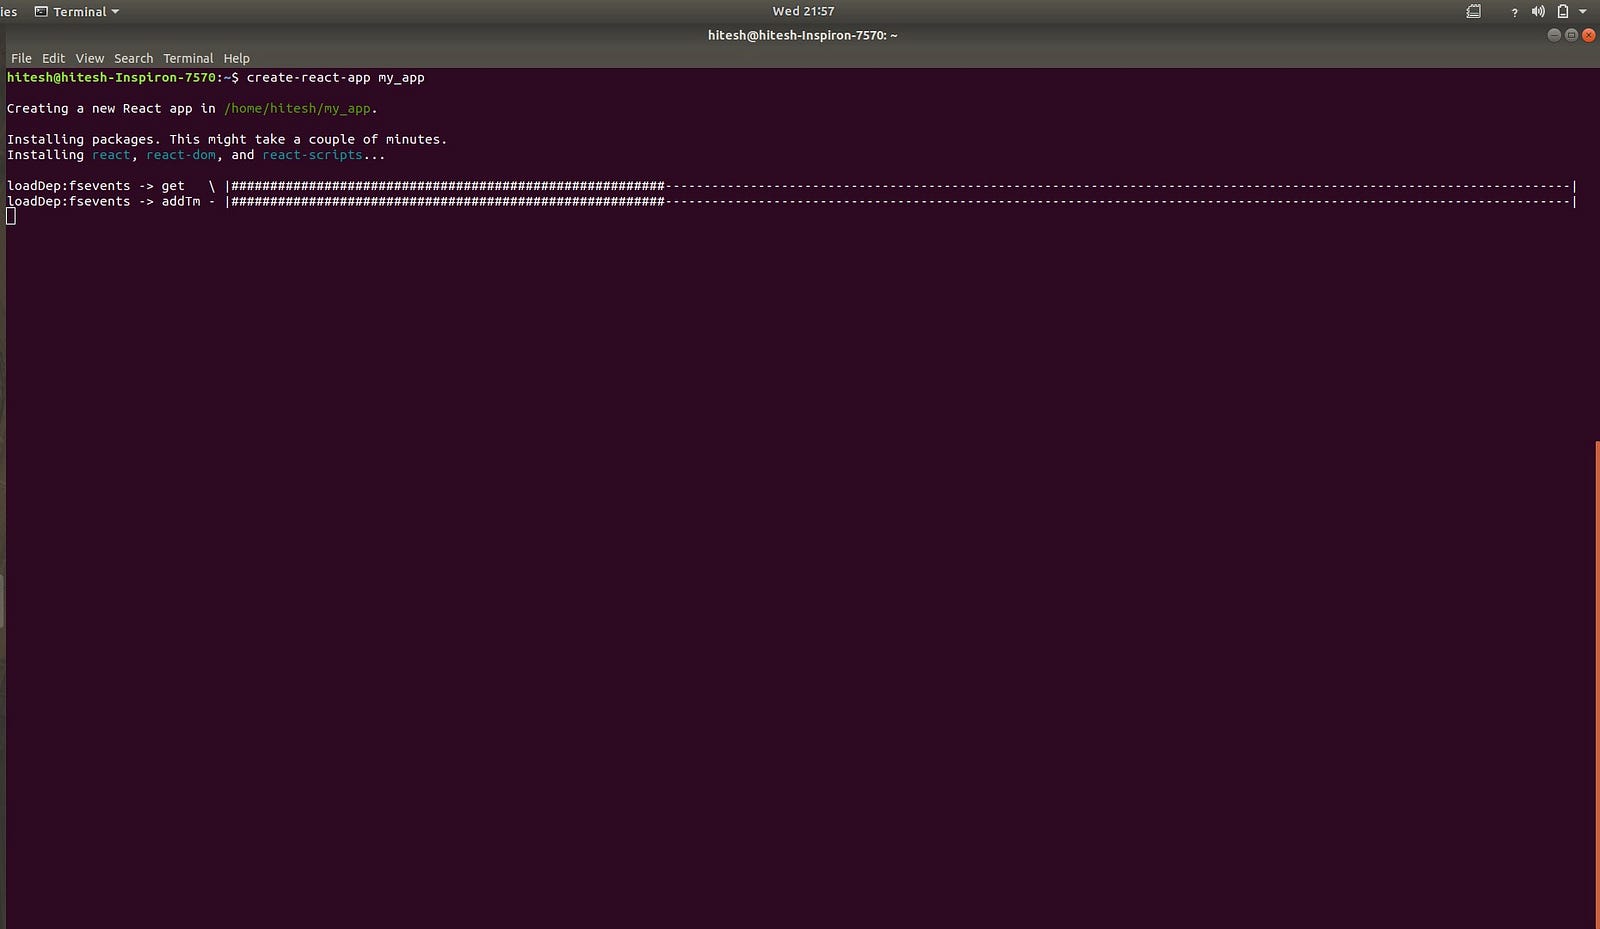The height and width of the screenshot is (929, 1600).
Task: Click the progress bar of 'loadDep:fsevents -> addTm'
Action: click(901, 201)
